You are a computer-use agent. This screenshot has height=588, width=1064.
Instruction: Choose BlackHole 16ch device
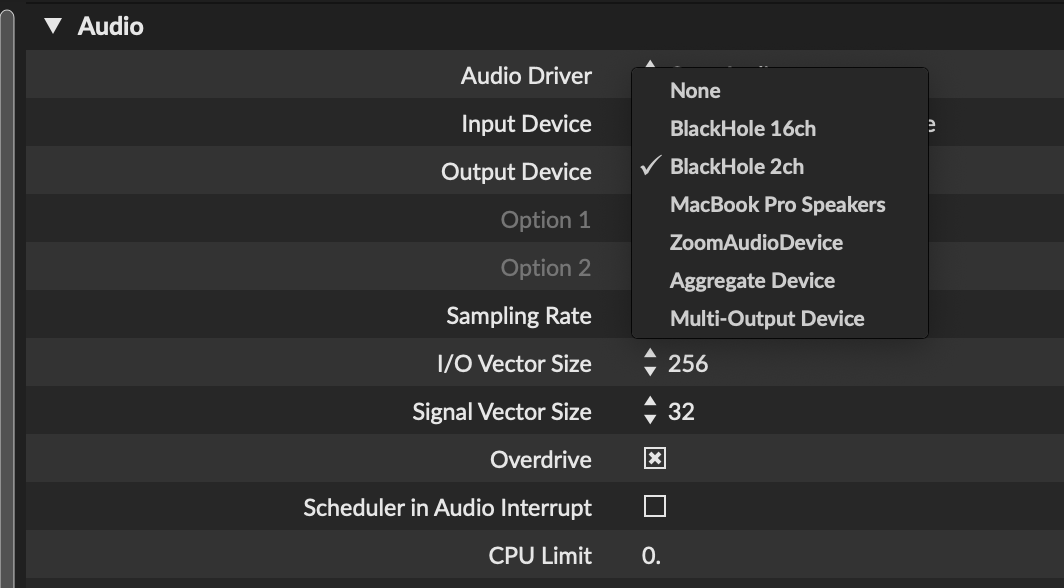point(742,129)
